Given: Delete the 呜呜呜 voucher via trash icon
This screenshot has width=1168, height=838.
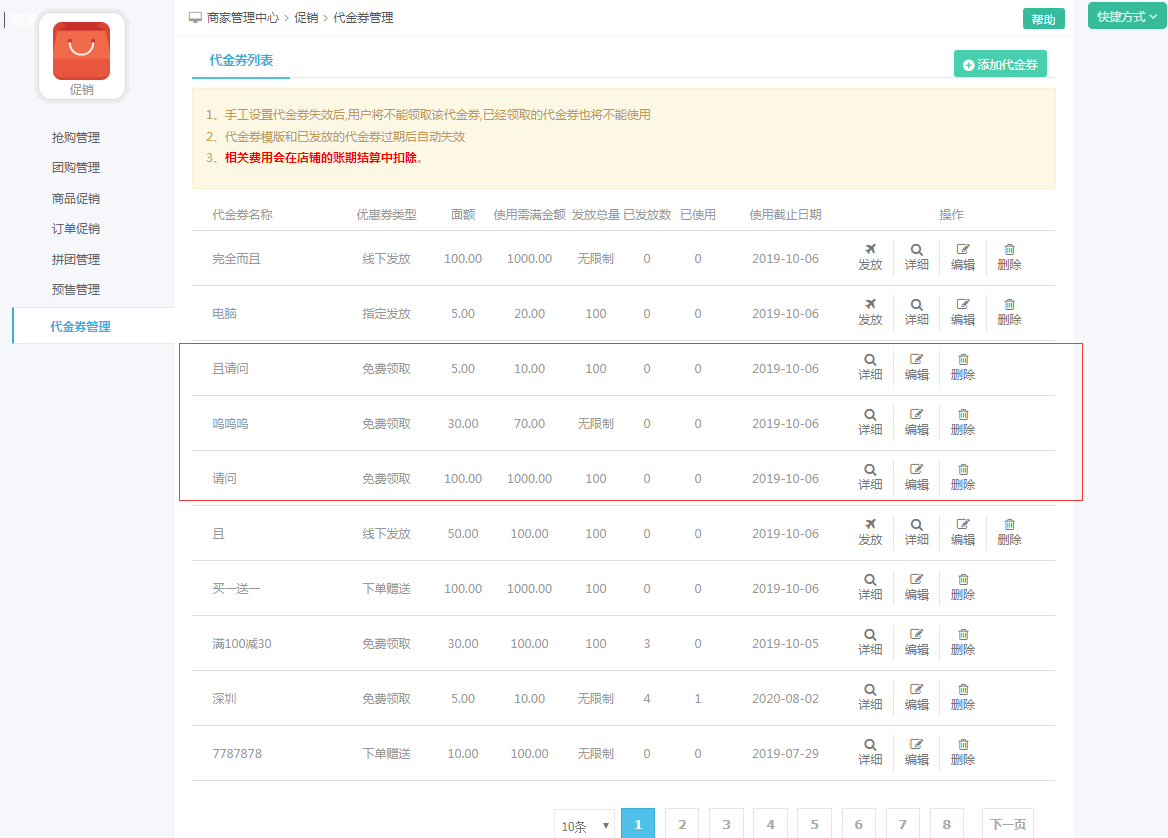Looking at the screenshot, I should (x=962, y=422).
